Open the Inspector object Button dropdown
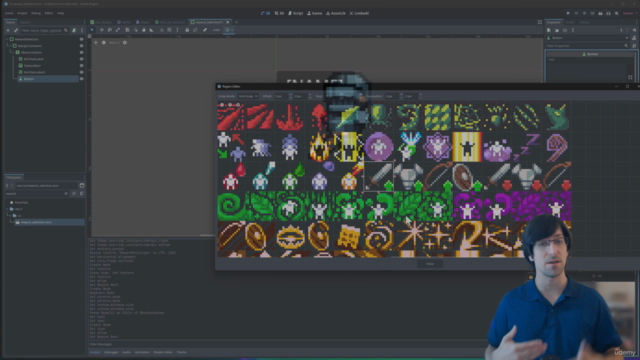Image resolution: width=640 pixels, height=360 pixels. [x=587, y=38]
